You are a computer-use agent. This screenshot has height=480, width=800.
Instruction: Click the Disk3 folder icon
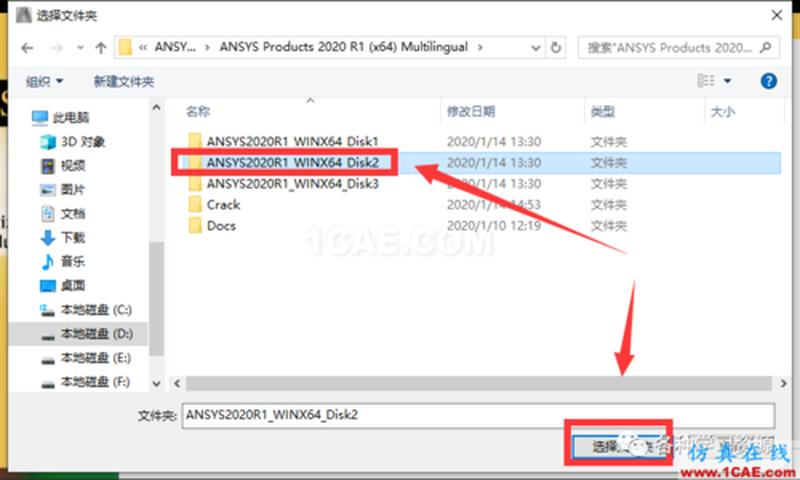tap(195, 184)
